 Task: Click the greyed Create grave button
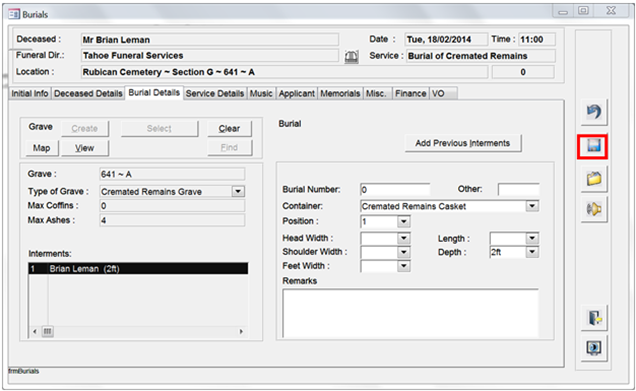coord(85,129)
